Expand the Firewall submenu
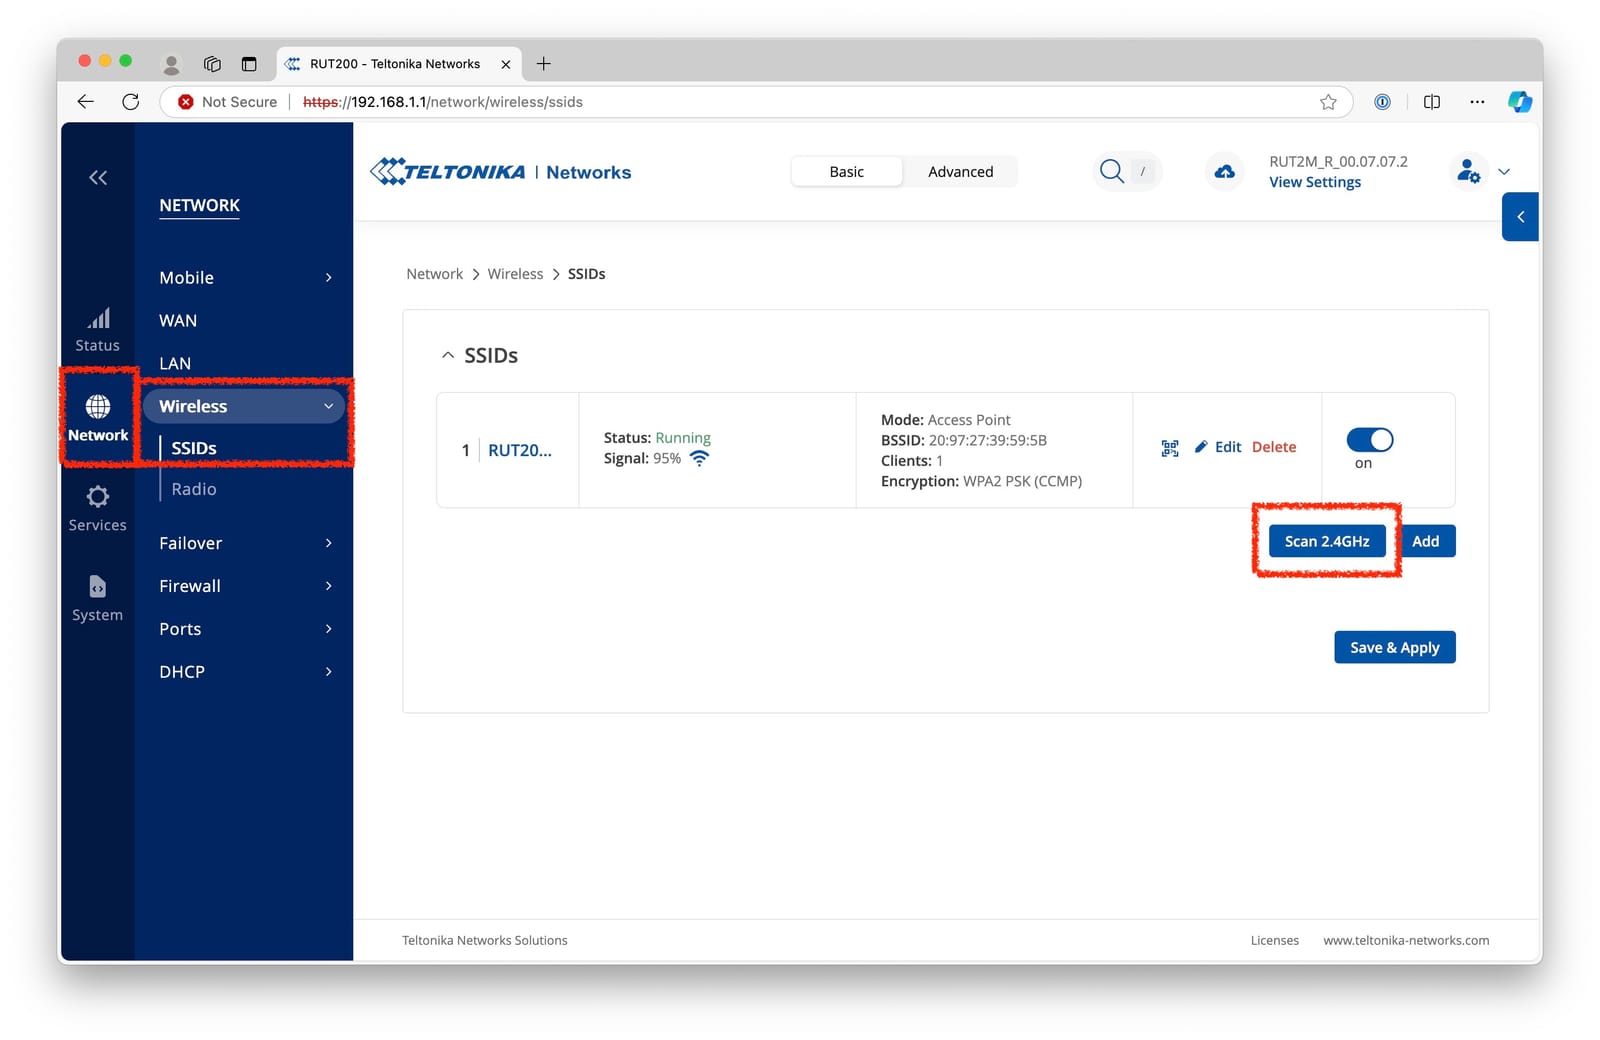The height and width of the screenshot is (1040, 1600). click(x=245, y=586)
